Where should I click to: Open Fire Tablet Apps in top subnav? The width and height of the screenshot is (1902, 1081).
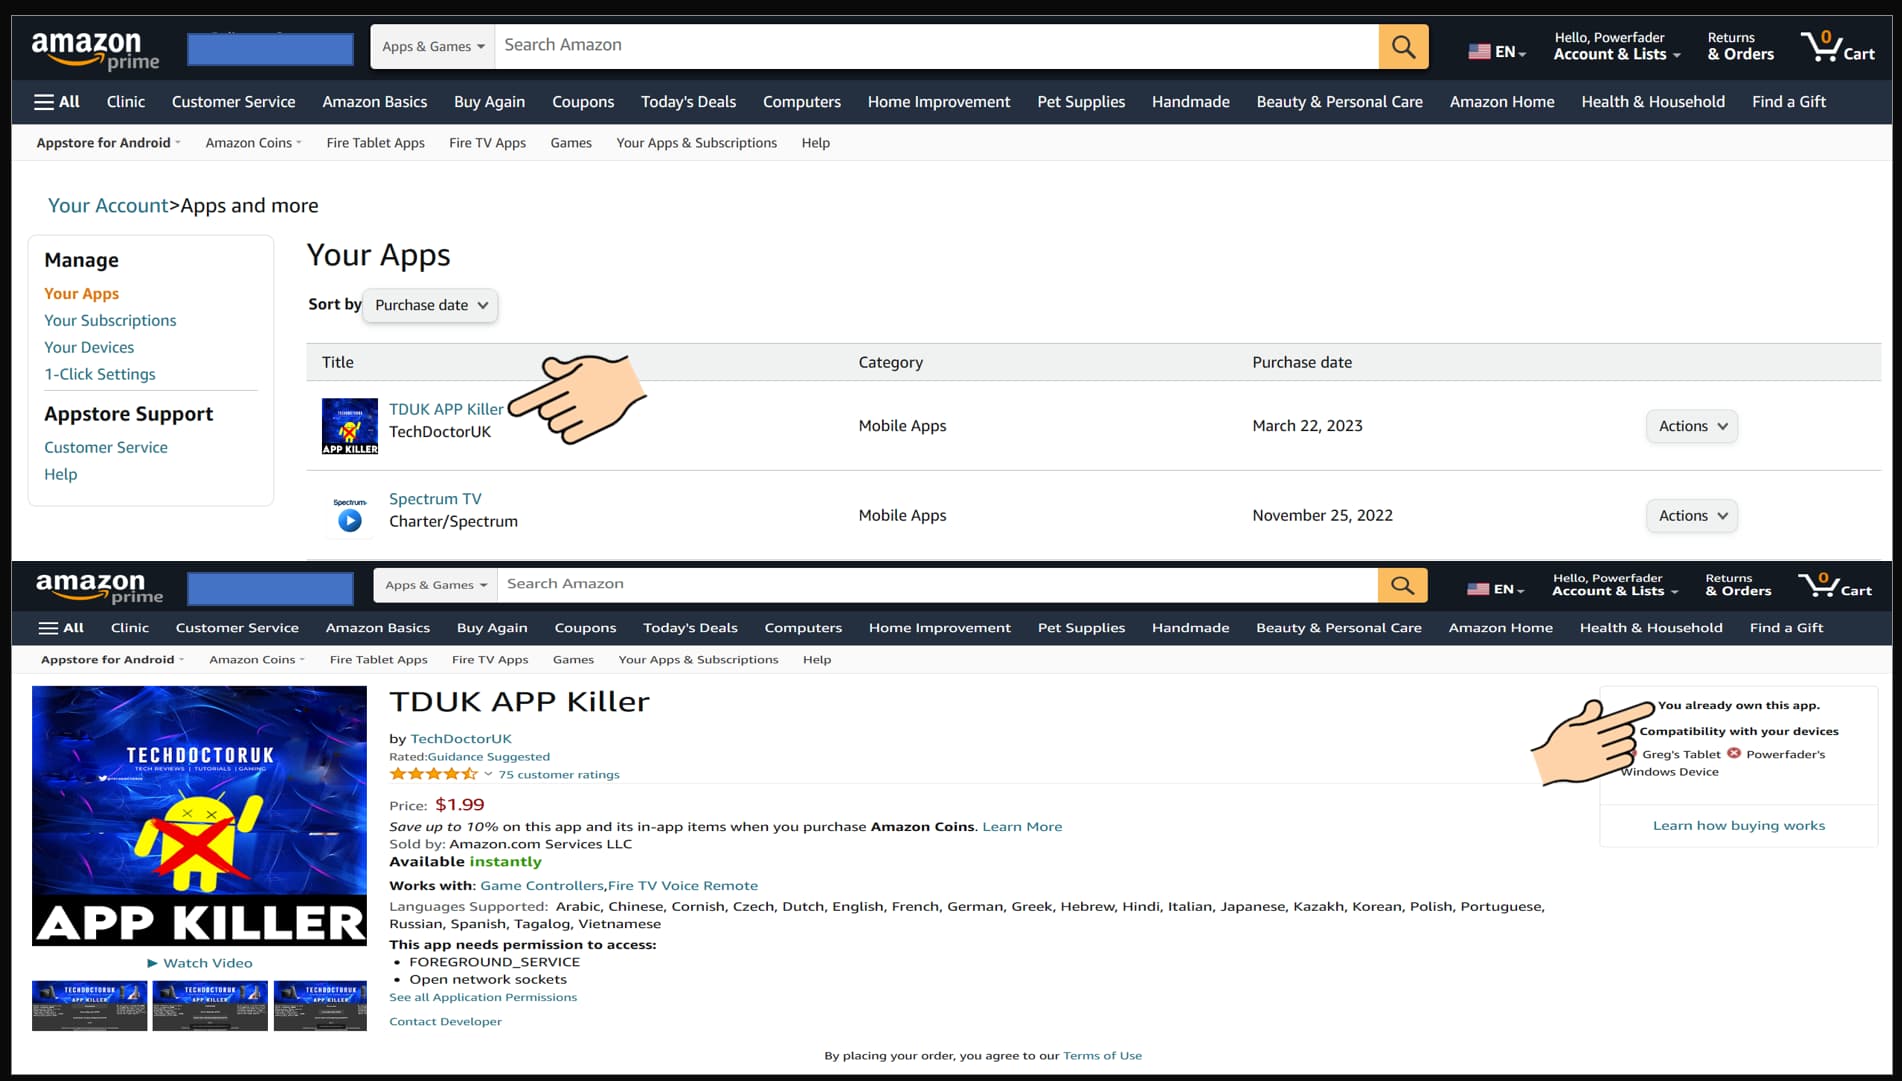click(375, 143)
